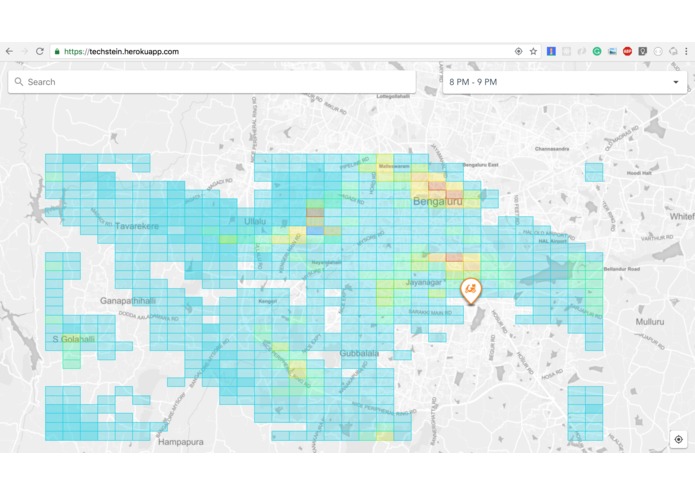Viewport: 695px width, 494px height.
Task: Open the green Grammarly extension
Action: [x=597, y=51]
